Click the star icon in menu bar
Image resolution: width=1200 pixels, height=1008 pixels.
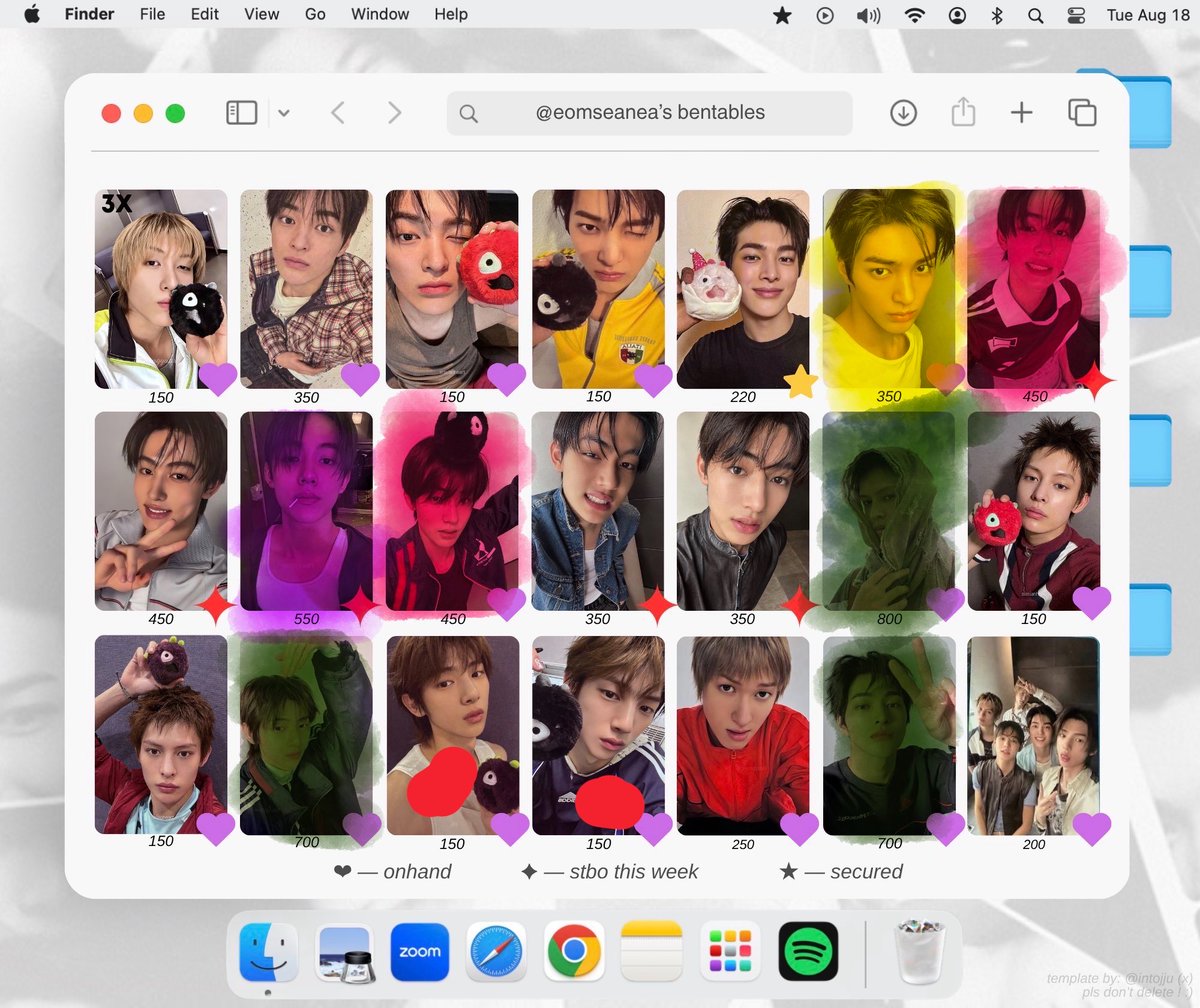coord(783,15)
